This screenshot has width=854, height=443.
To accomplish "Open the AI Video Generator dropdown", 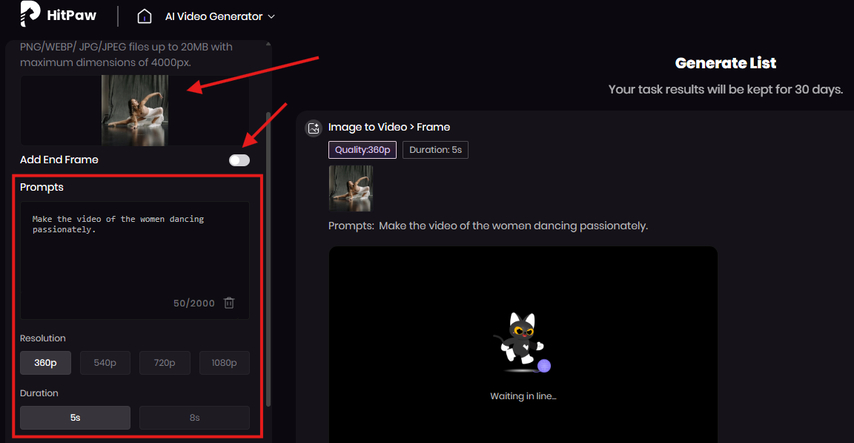I will click(220, 17).
